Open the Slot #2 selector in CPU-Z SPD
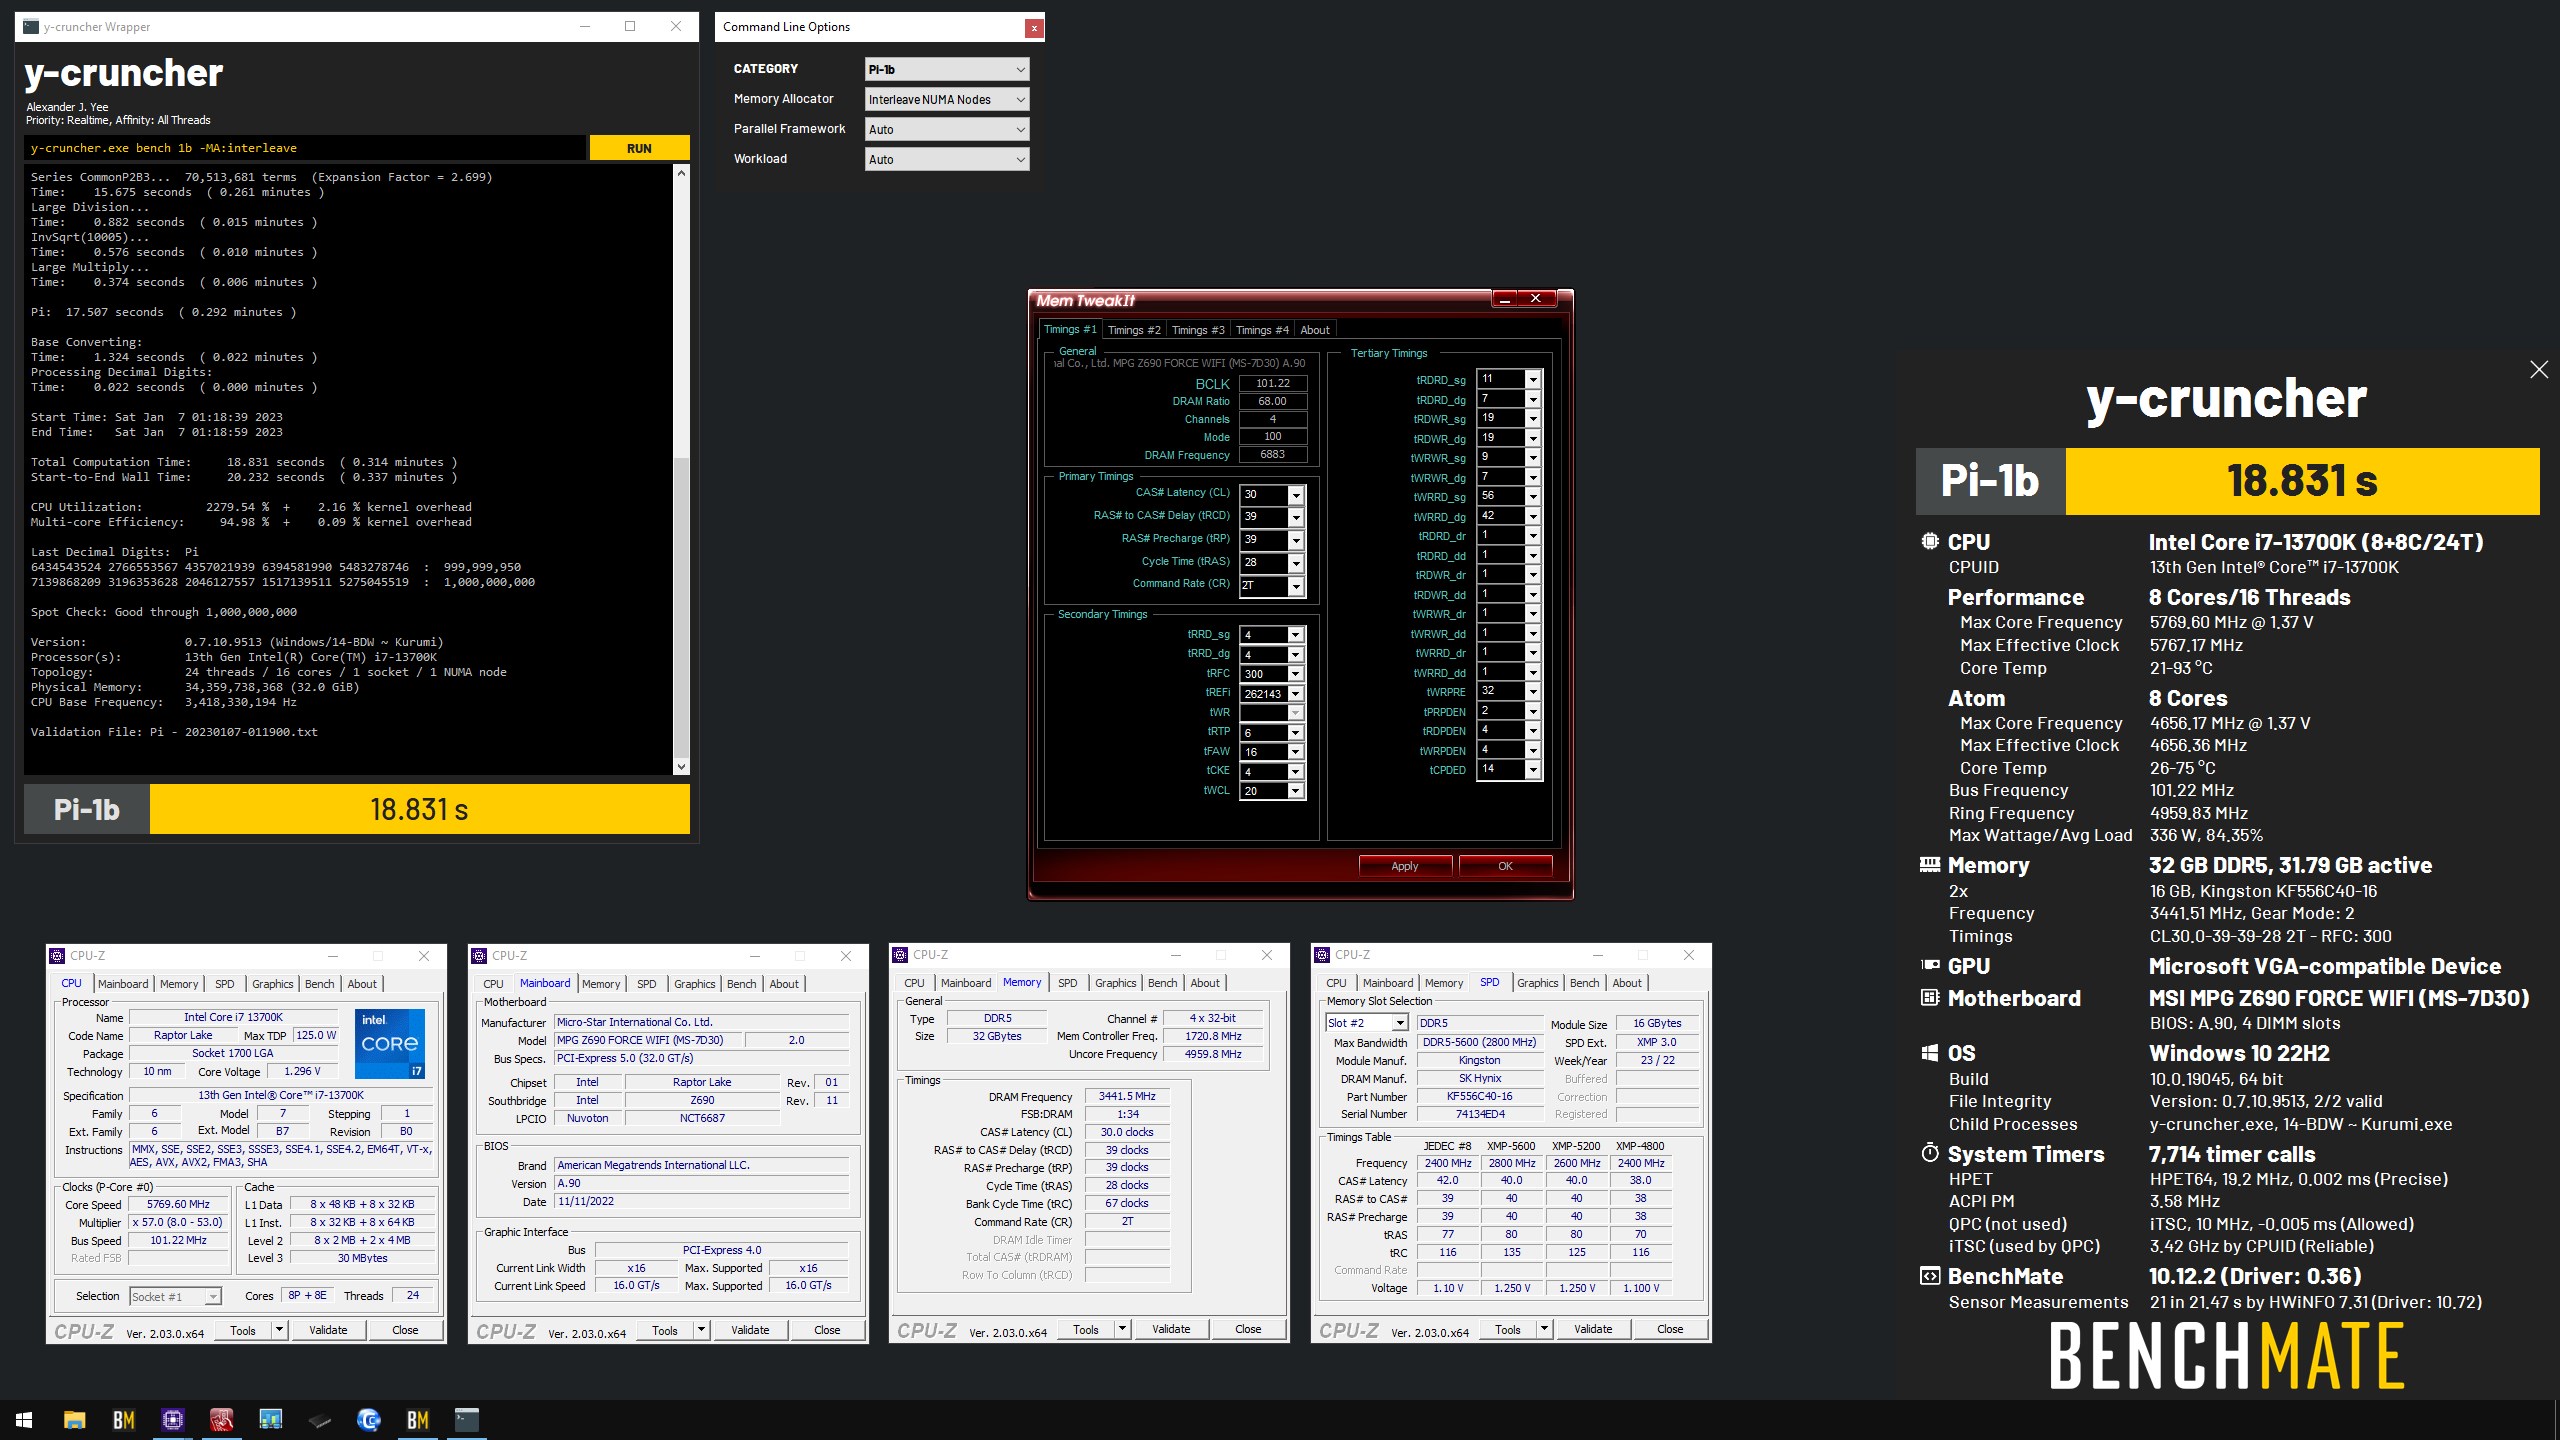Viewport: 2560px width, 1440px height. click(1367, 1023)
